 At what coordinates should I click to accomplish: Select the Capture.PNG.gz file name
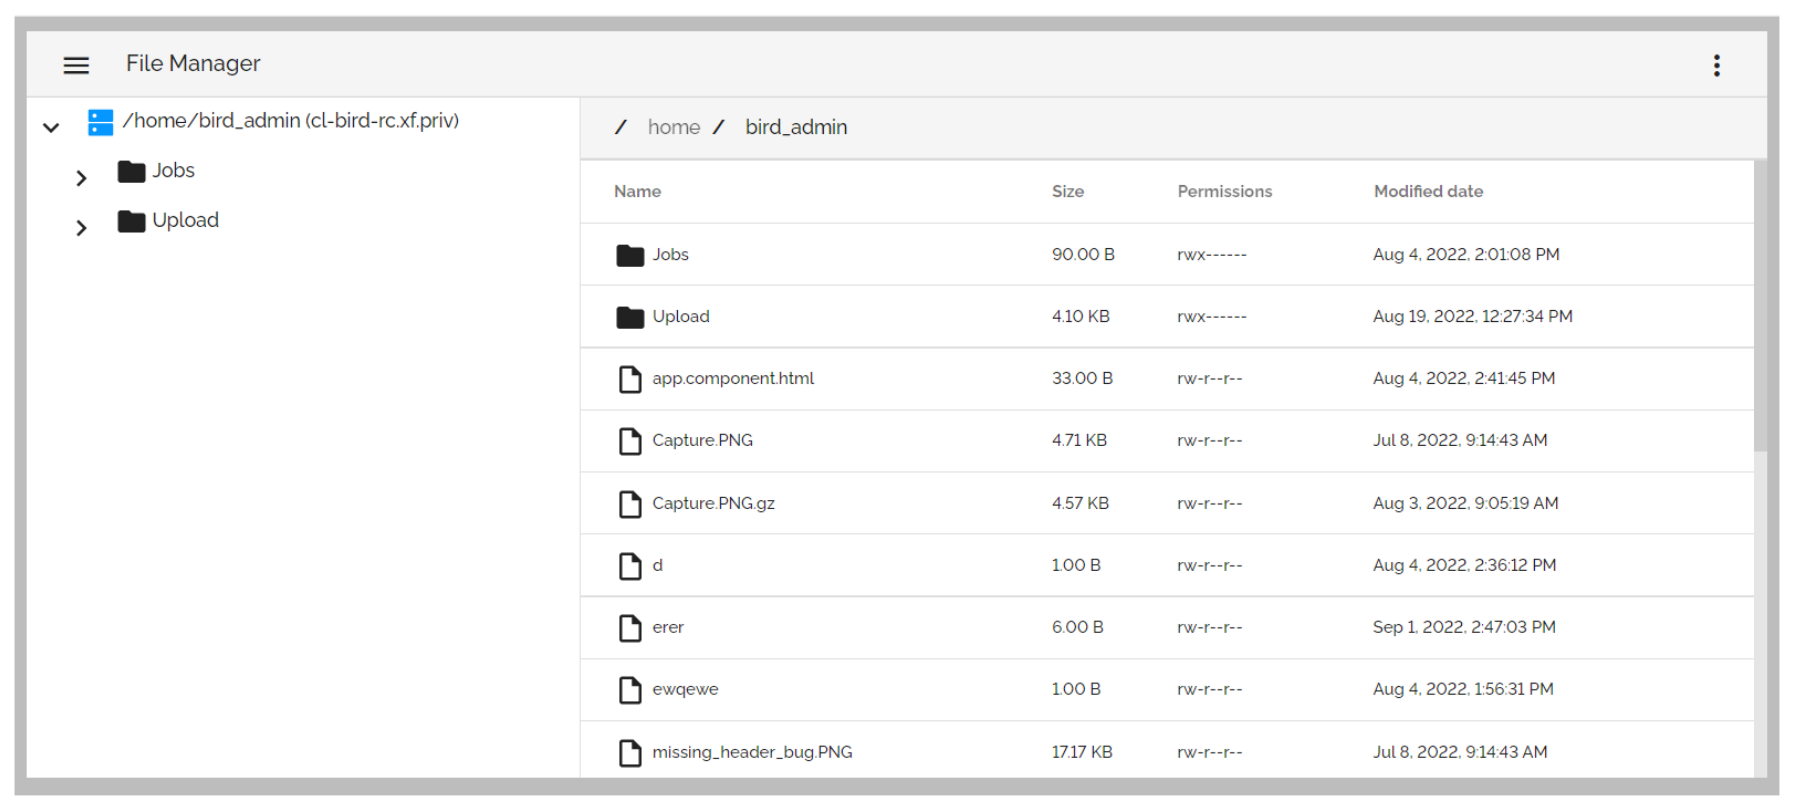tap(713, 504)
